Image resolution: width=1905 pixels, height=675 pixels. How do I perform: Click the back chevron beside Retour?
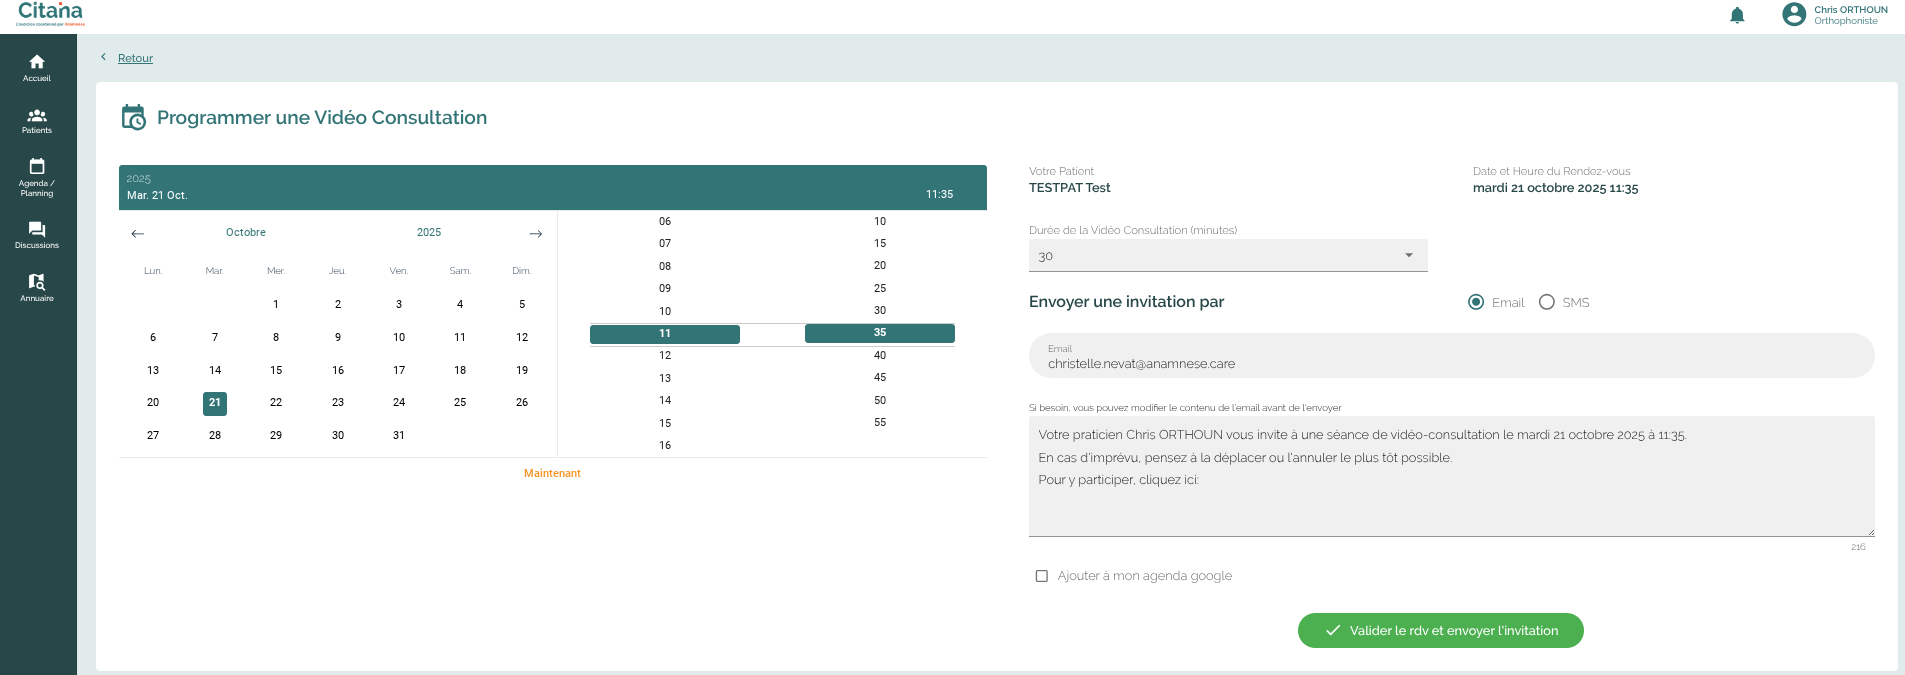tap(103, 57)
